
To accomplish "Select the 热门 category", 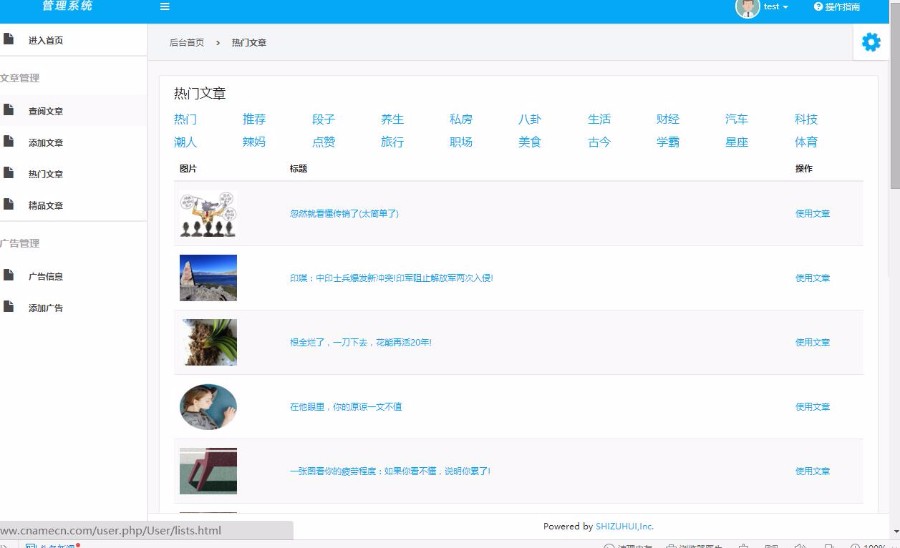I will point(185,119).
